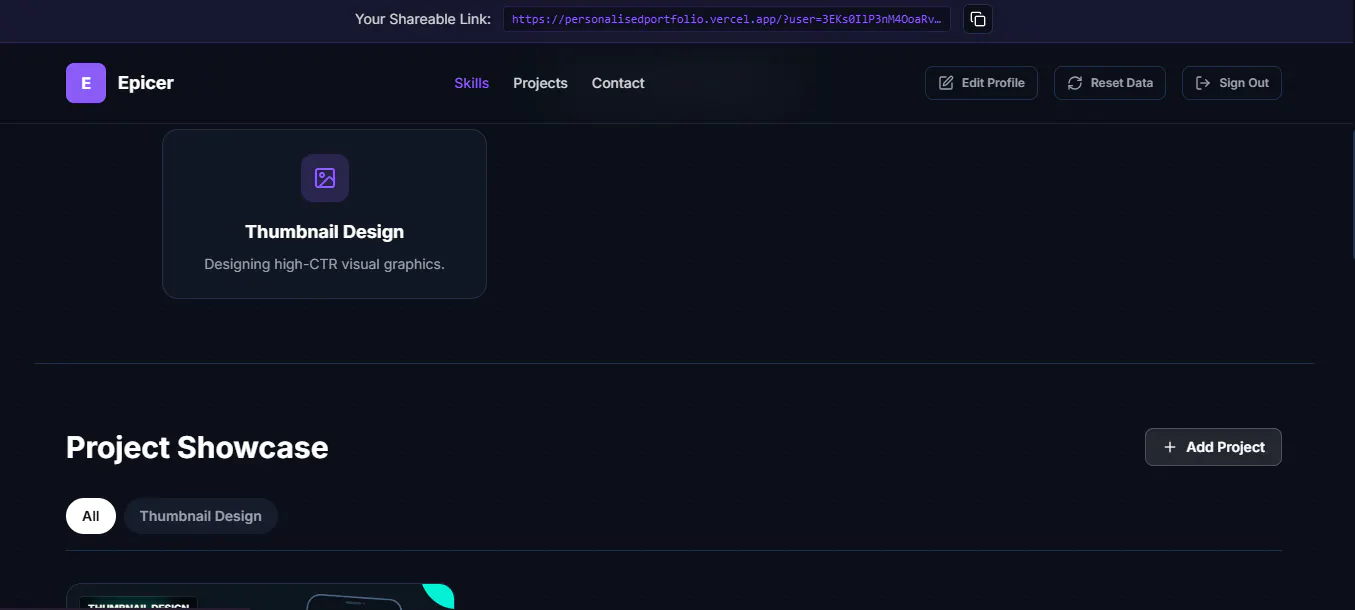Screen dimensions: 1355x610
Task: Click the image icon on the Thumbnail Design card
Action: [325, 178]
